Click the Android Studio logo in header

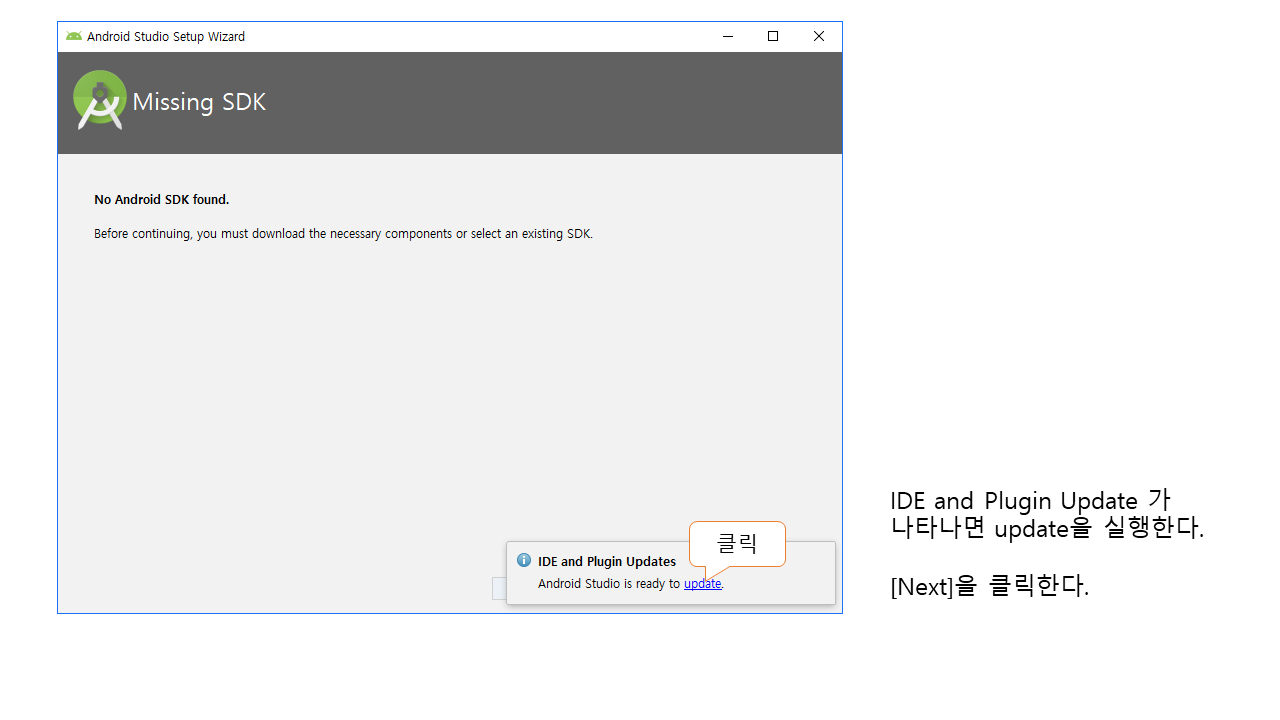(x=100, y=100)
